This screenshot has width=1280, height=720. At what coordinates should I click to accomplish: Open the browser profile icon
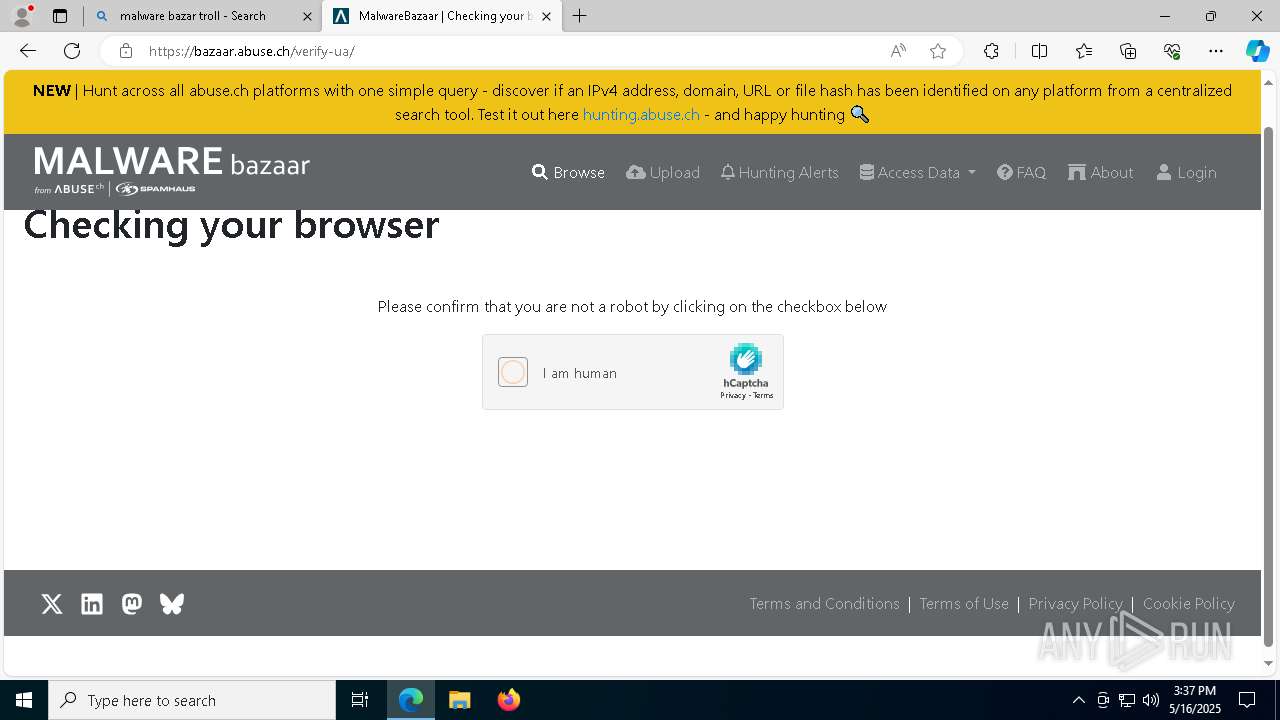point(21,16)
